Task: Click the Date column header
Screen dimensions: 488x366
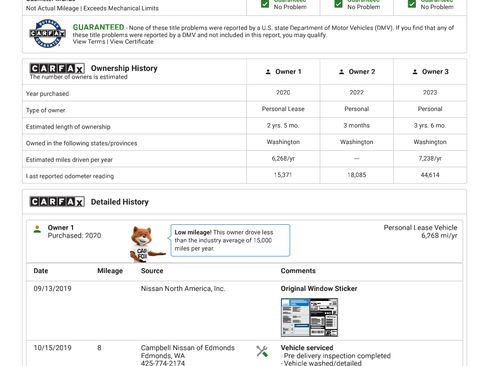Action: pos(41,271)
